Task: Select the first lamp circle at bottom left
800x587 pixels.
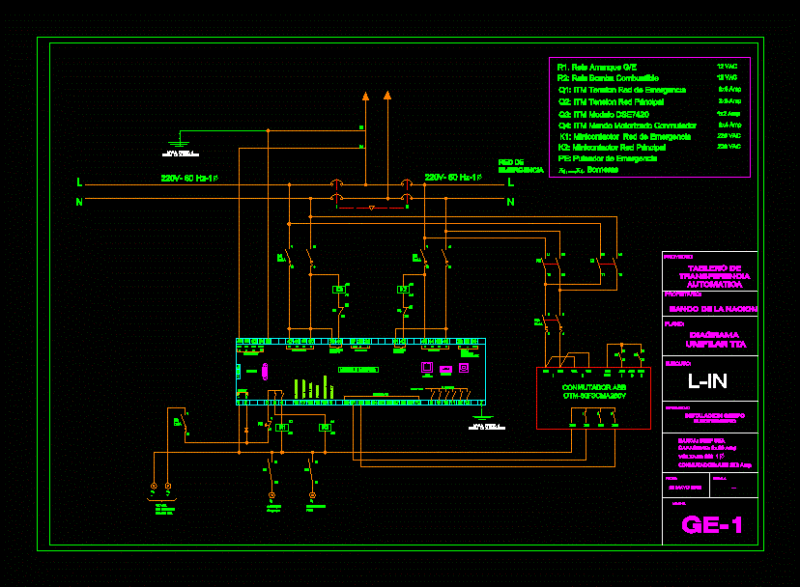Action: pyautogui.click(x=154, y=487)
